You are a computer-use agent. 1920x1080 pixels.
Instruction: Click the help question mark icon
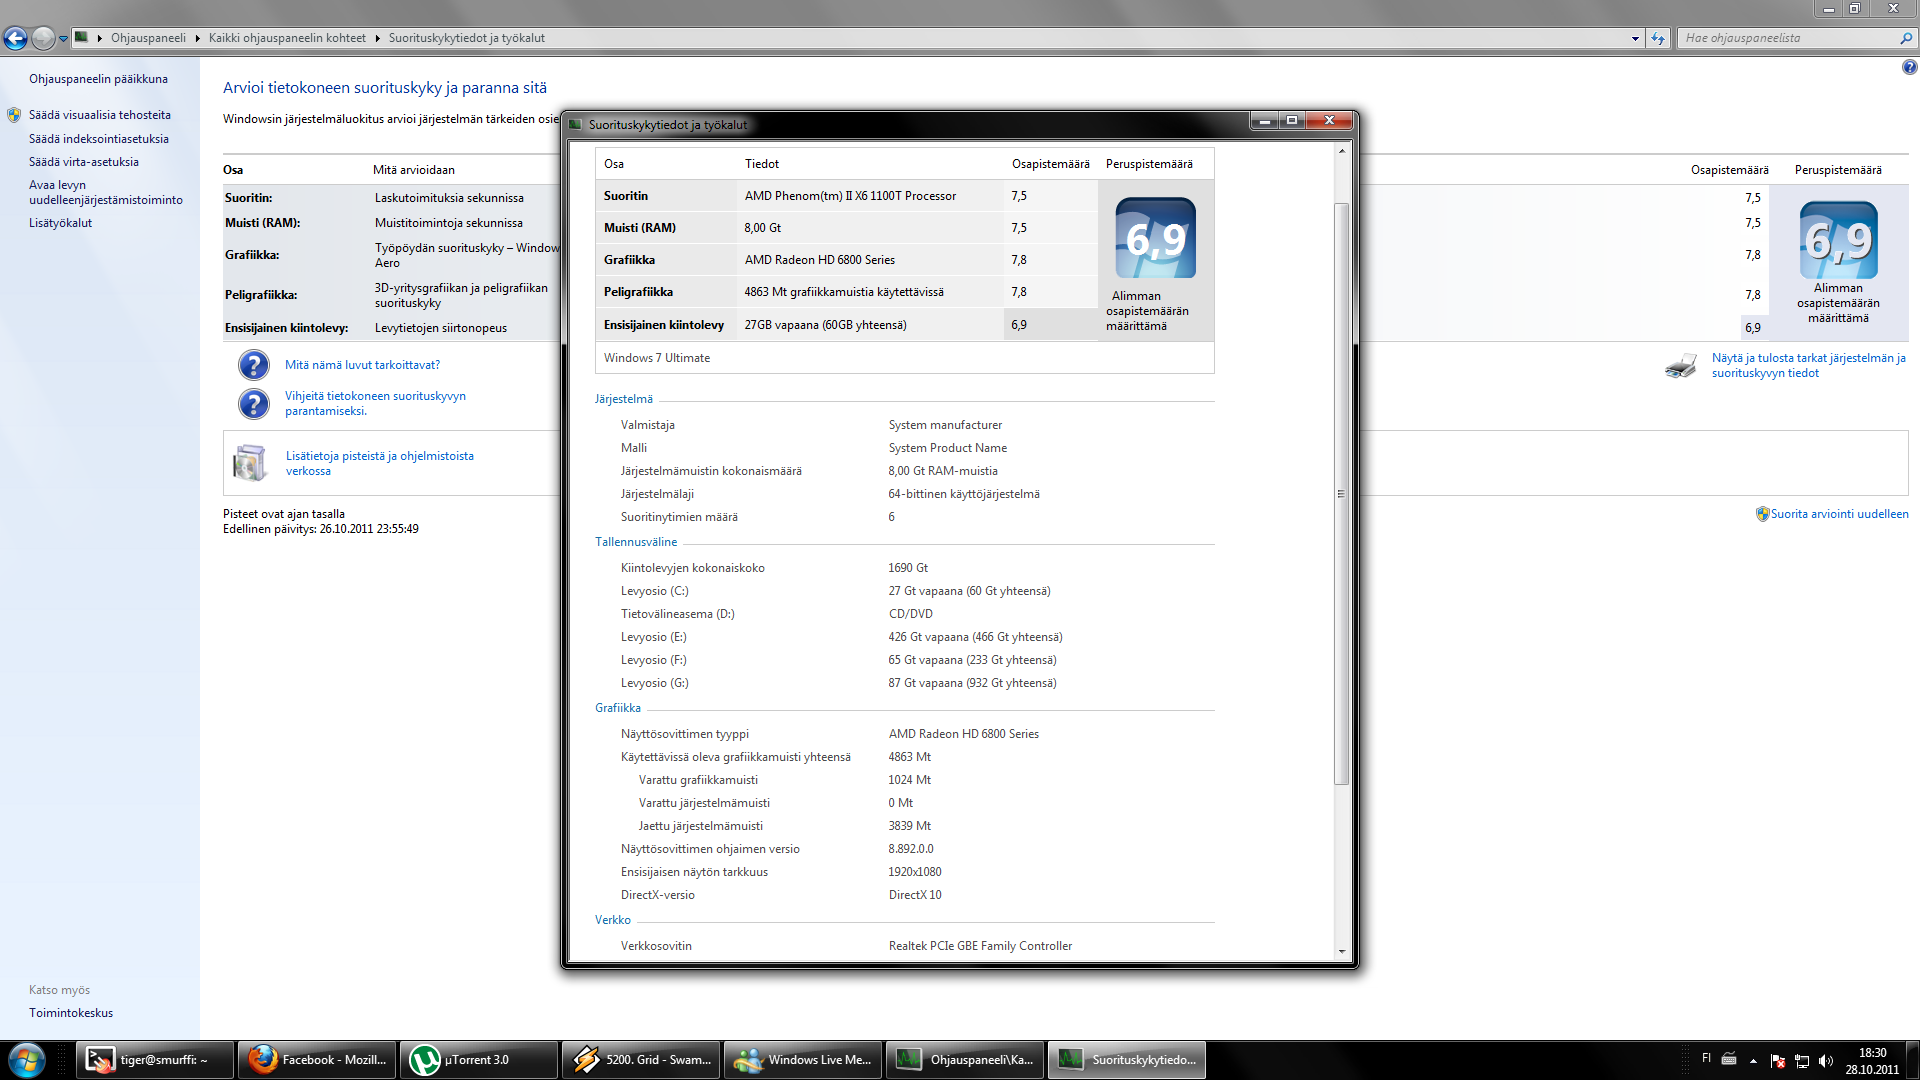click(1909, 67)
